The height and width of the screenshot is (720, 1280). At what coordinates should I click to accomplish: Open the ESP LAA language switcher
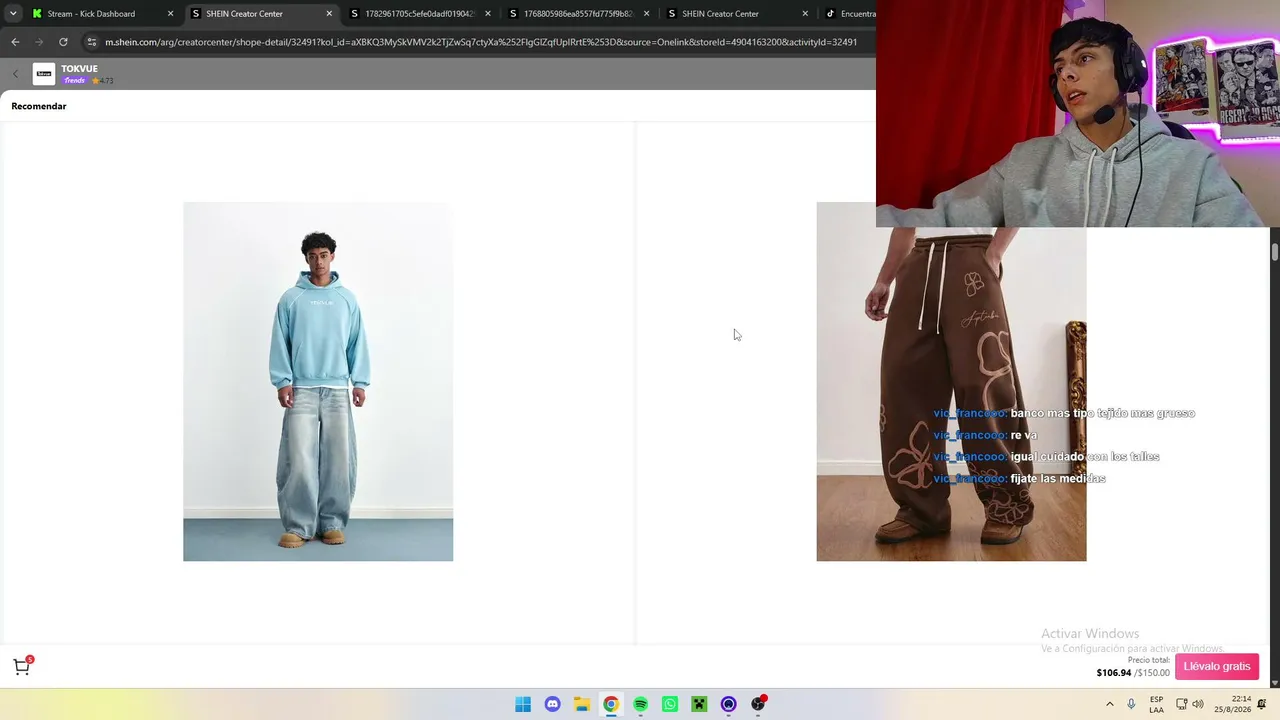point(1156,704)
